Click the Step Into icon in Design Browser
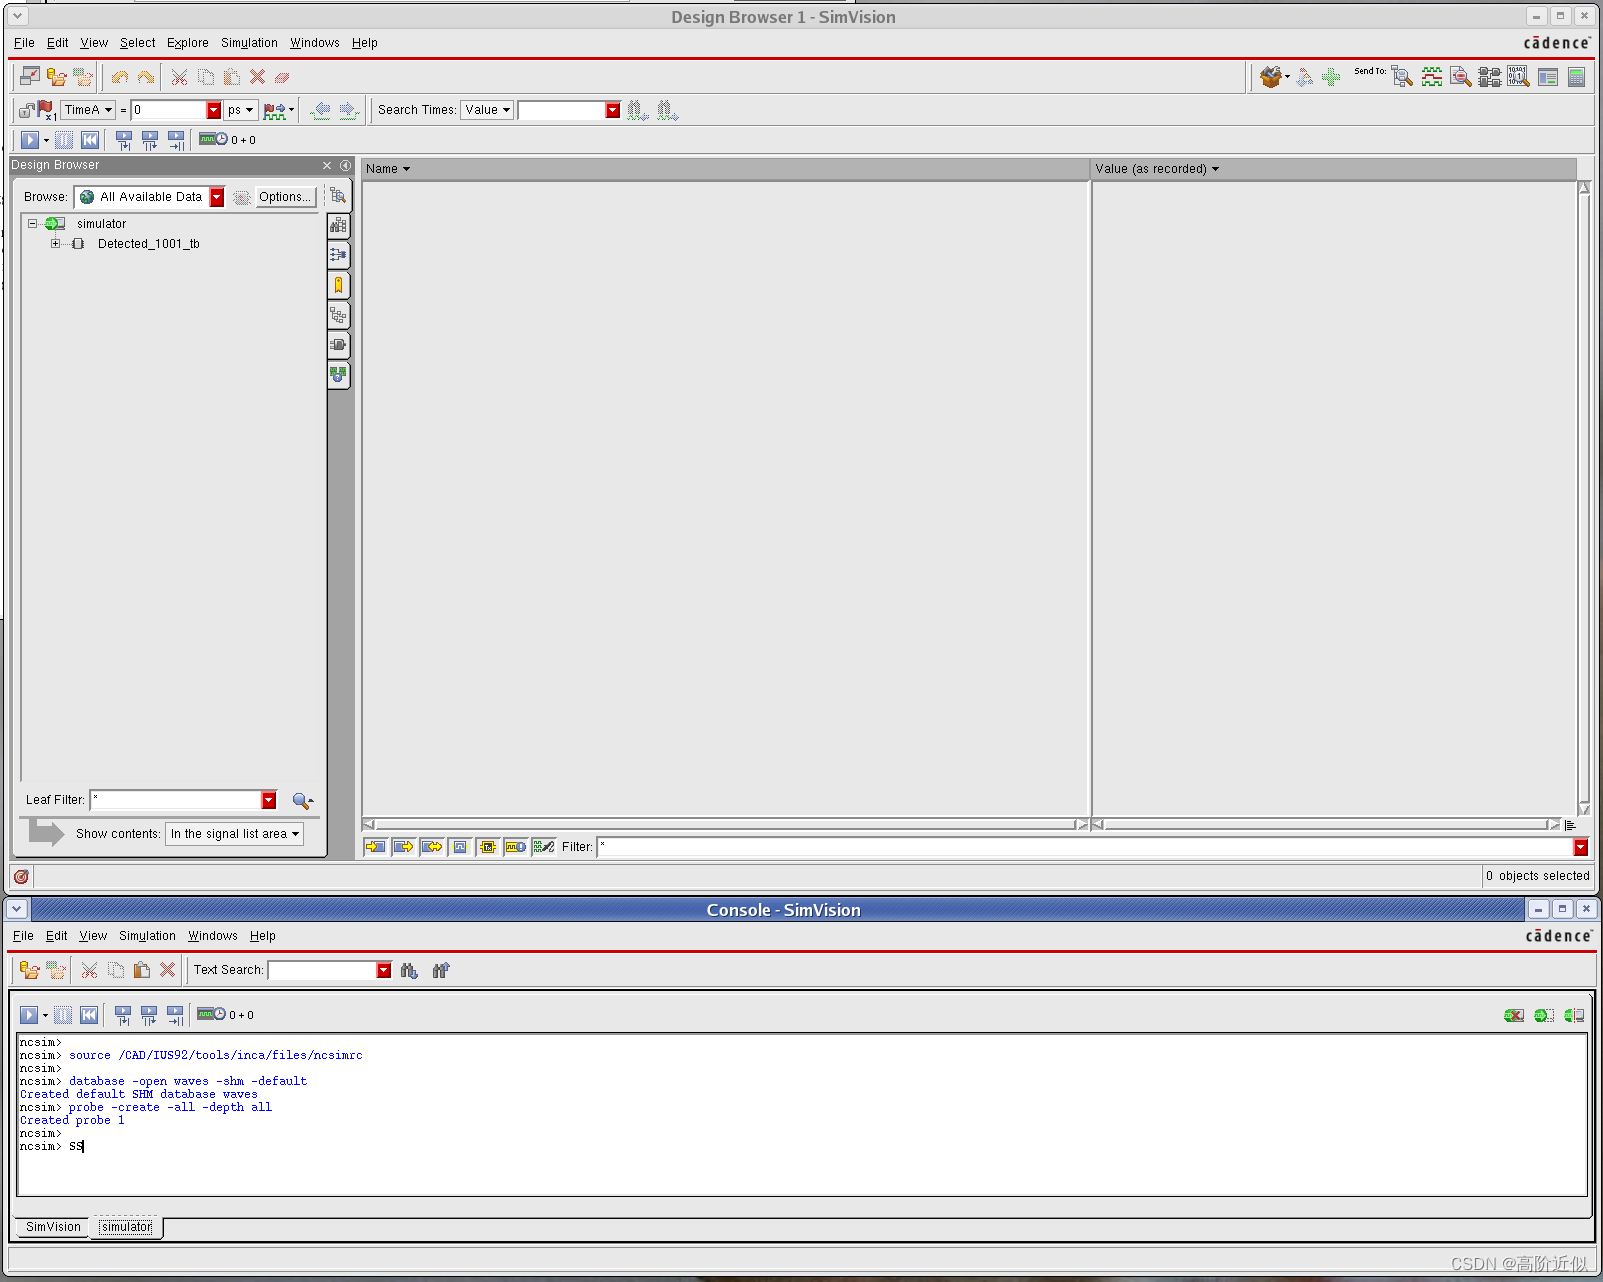The height and width of the screenshot is (1282, 1603). coord(124,140)
